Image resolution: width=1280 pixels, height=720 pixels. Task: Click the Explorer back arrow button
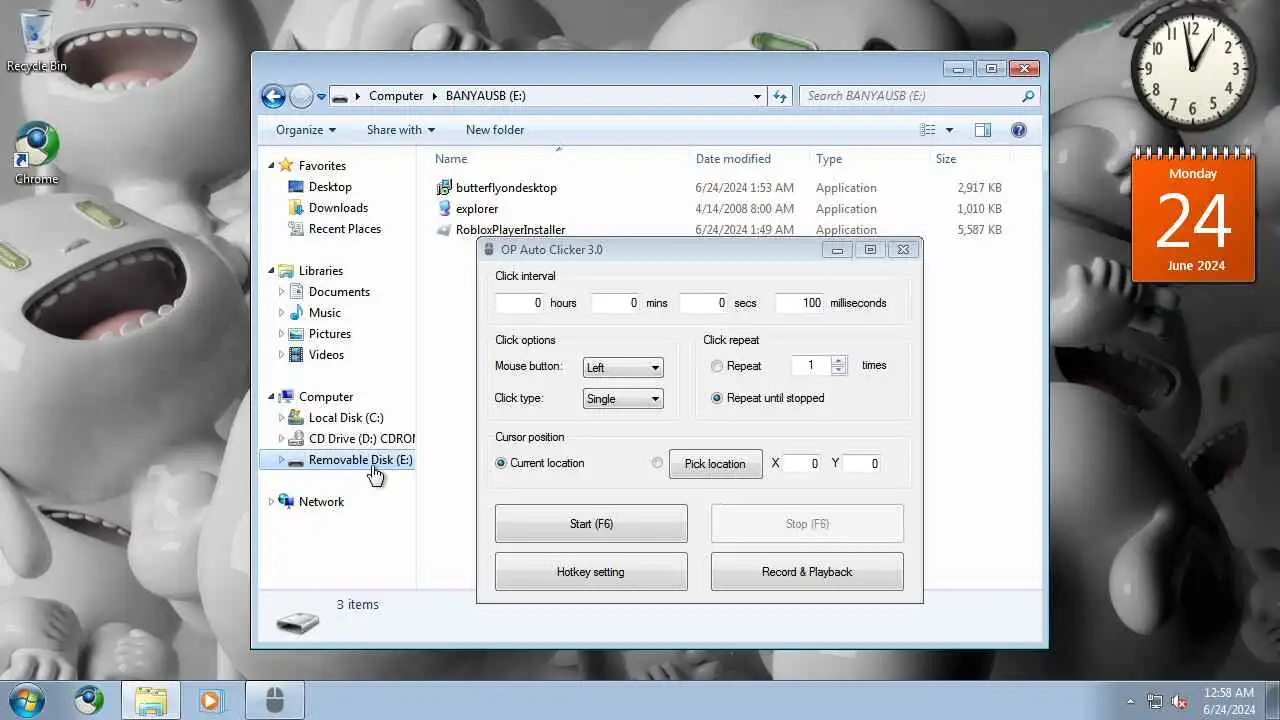coord(273,96)
